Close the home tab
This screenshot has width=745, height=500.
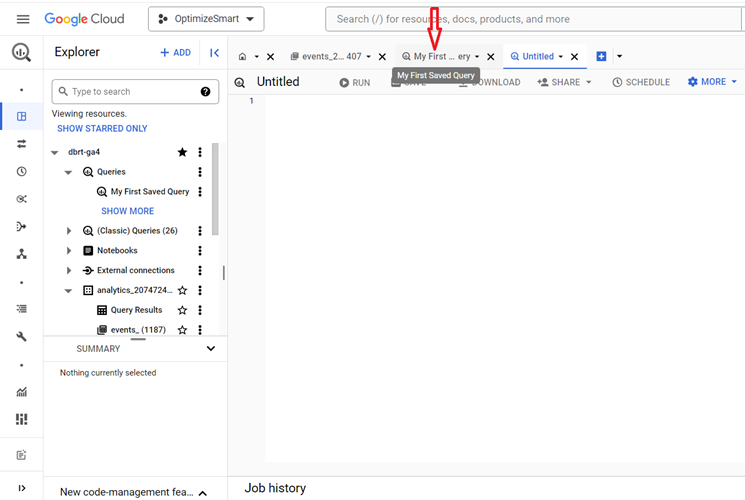(270, 57)
